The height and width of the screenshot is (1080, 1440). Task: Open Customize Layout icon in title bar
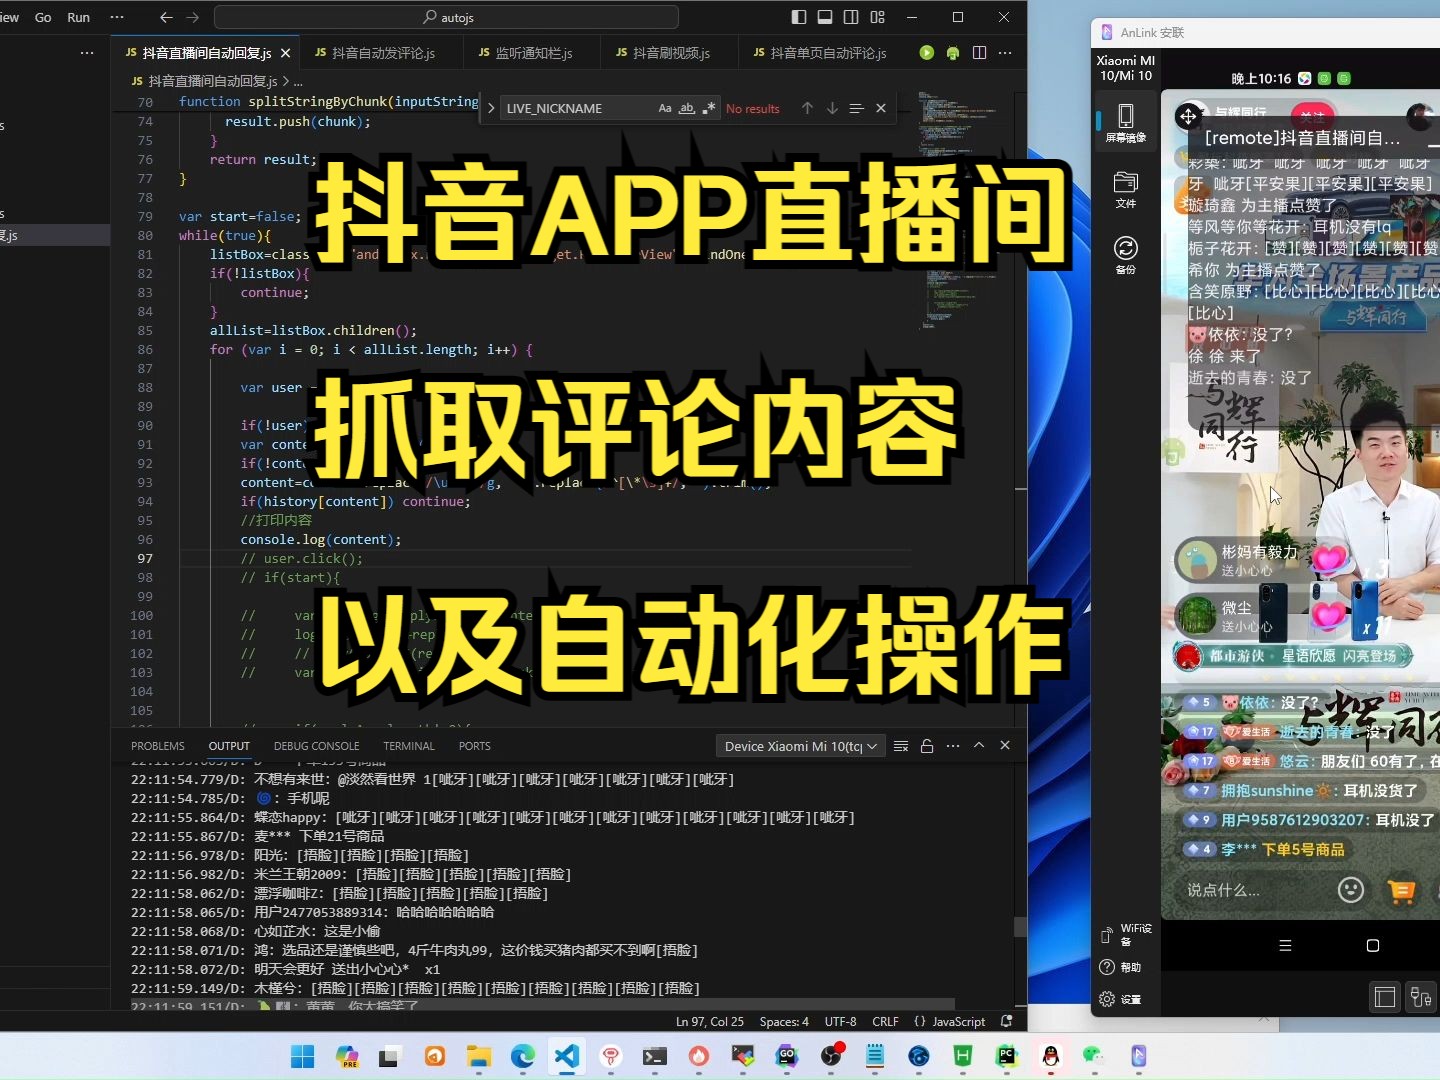coord(878,17)
